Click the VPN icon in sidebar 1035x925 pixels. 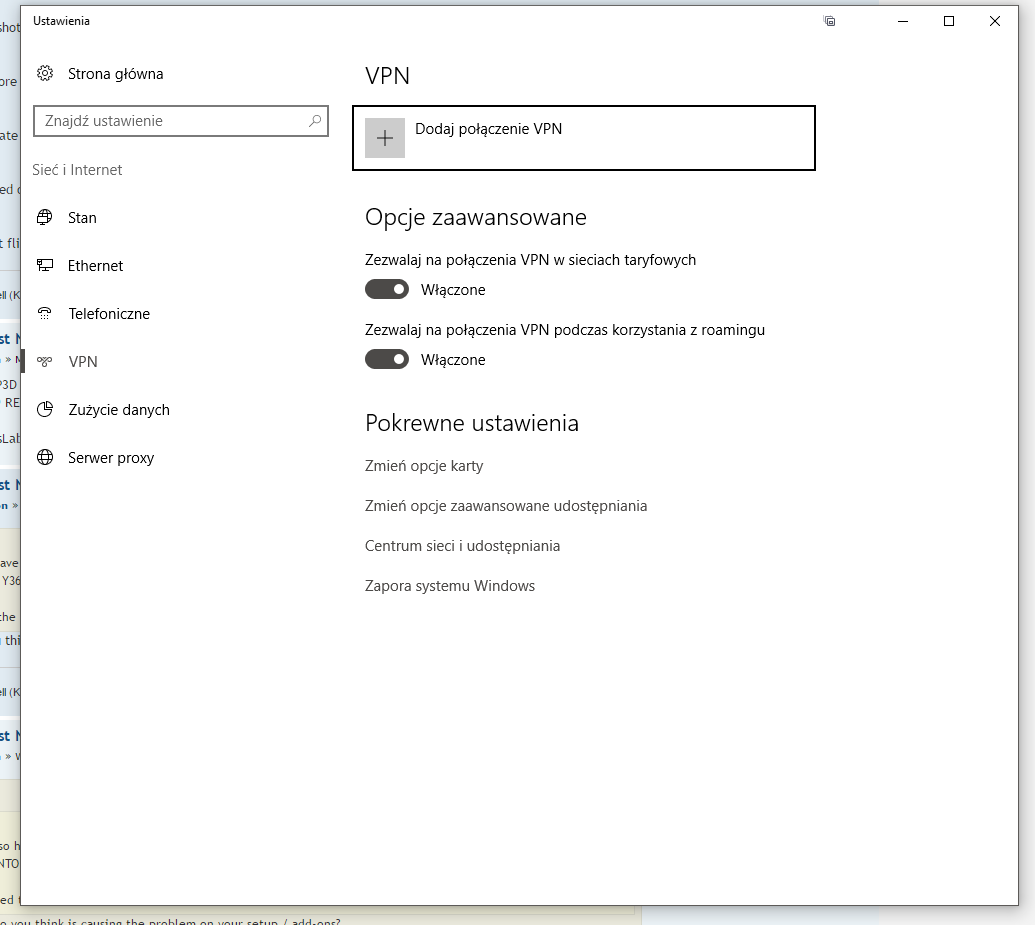(45, 362)
